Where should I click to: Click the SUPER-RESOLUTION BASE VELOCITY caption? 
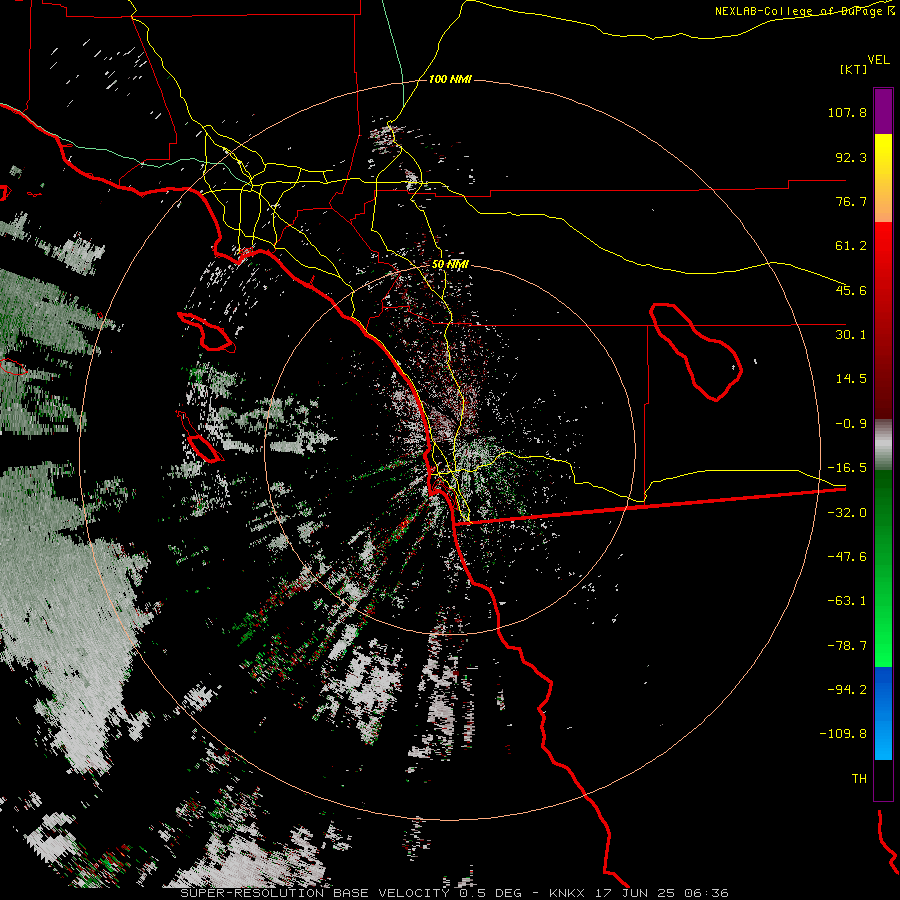click(315, 893)
